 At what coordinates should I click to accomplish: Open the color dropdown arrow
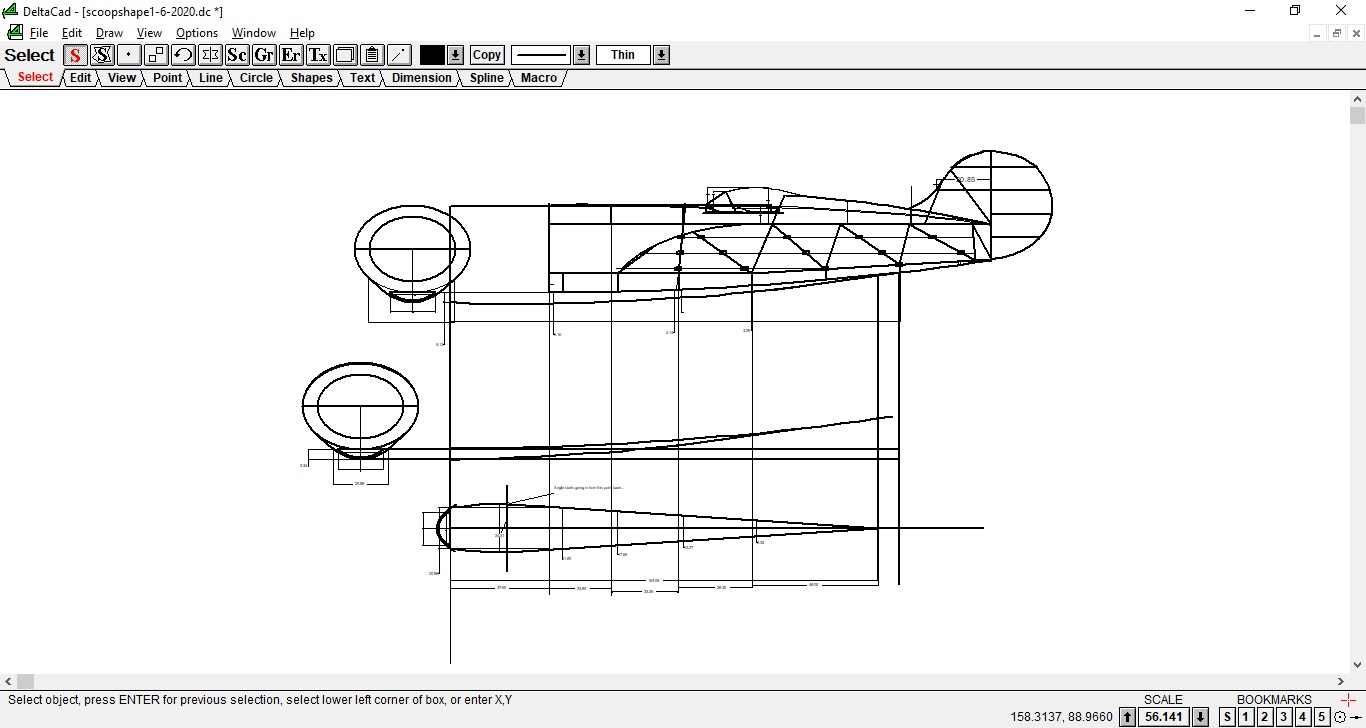click(455, 55)
